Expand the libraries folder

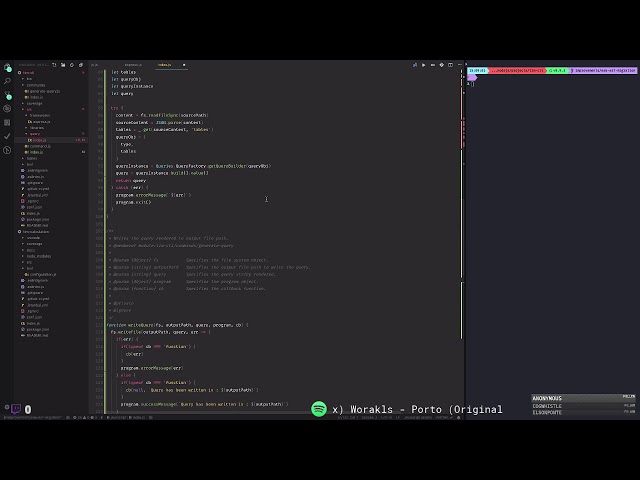(x=37, y=128)
